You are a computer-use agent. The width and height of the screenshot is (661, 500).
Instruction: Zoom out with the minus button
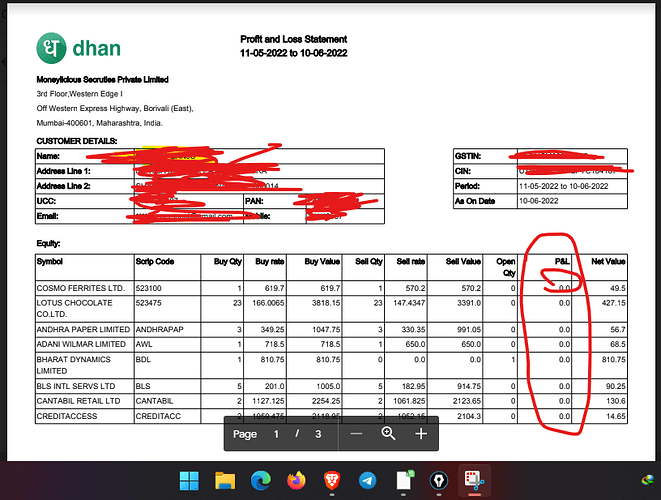coord(356,434)
